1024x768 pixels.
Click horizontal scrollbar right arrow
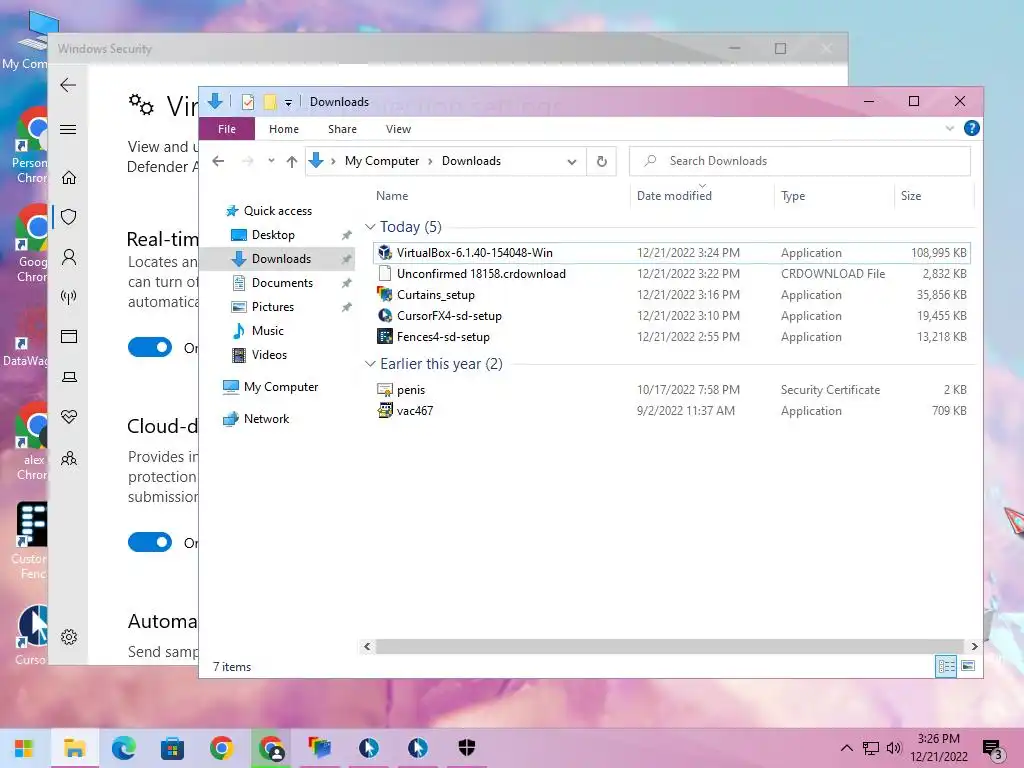(x=974, y=647)
